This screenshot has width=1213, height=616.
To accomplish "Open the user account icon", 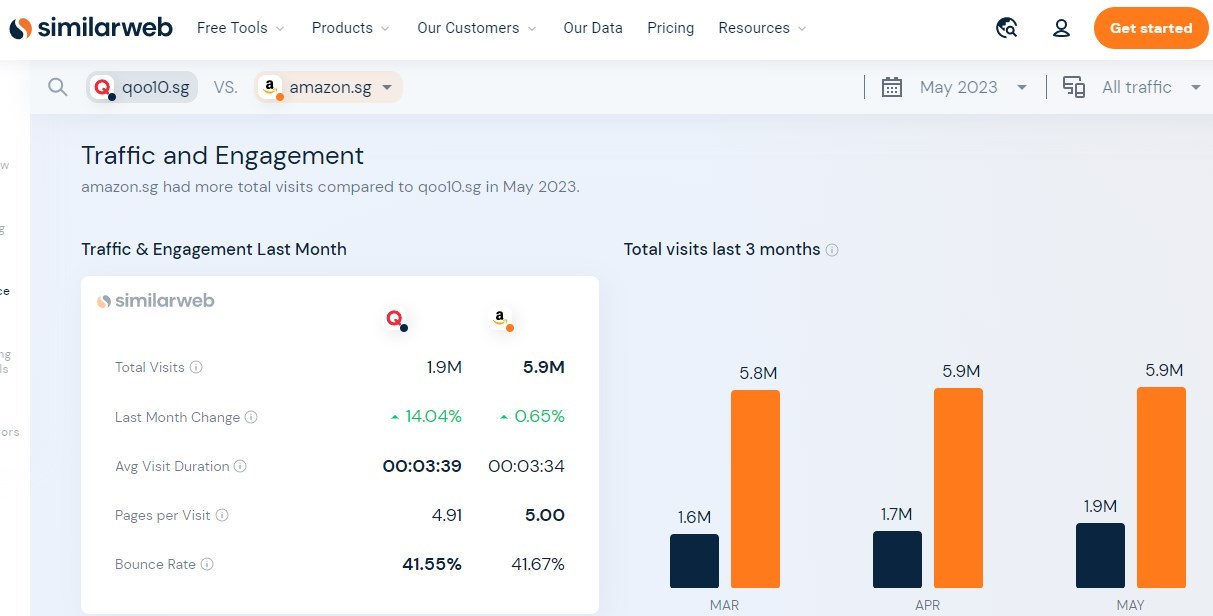I will click(1062, 28).
